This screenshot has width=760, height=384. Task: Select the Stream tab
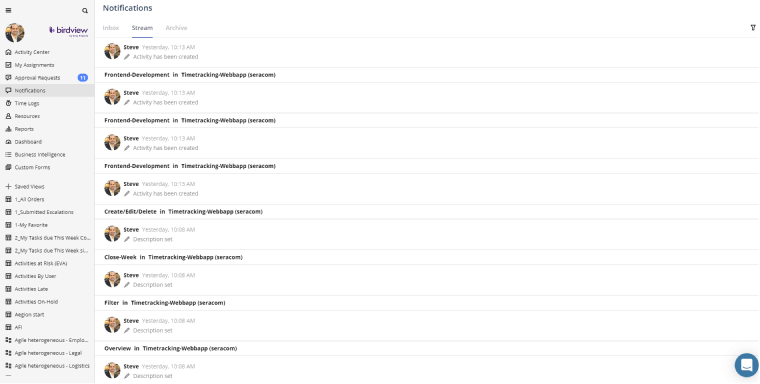pyautogui.click(x=142, y=28)
